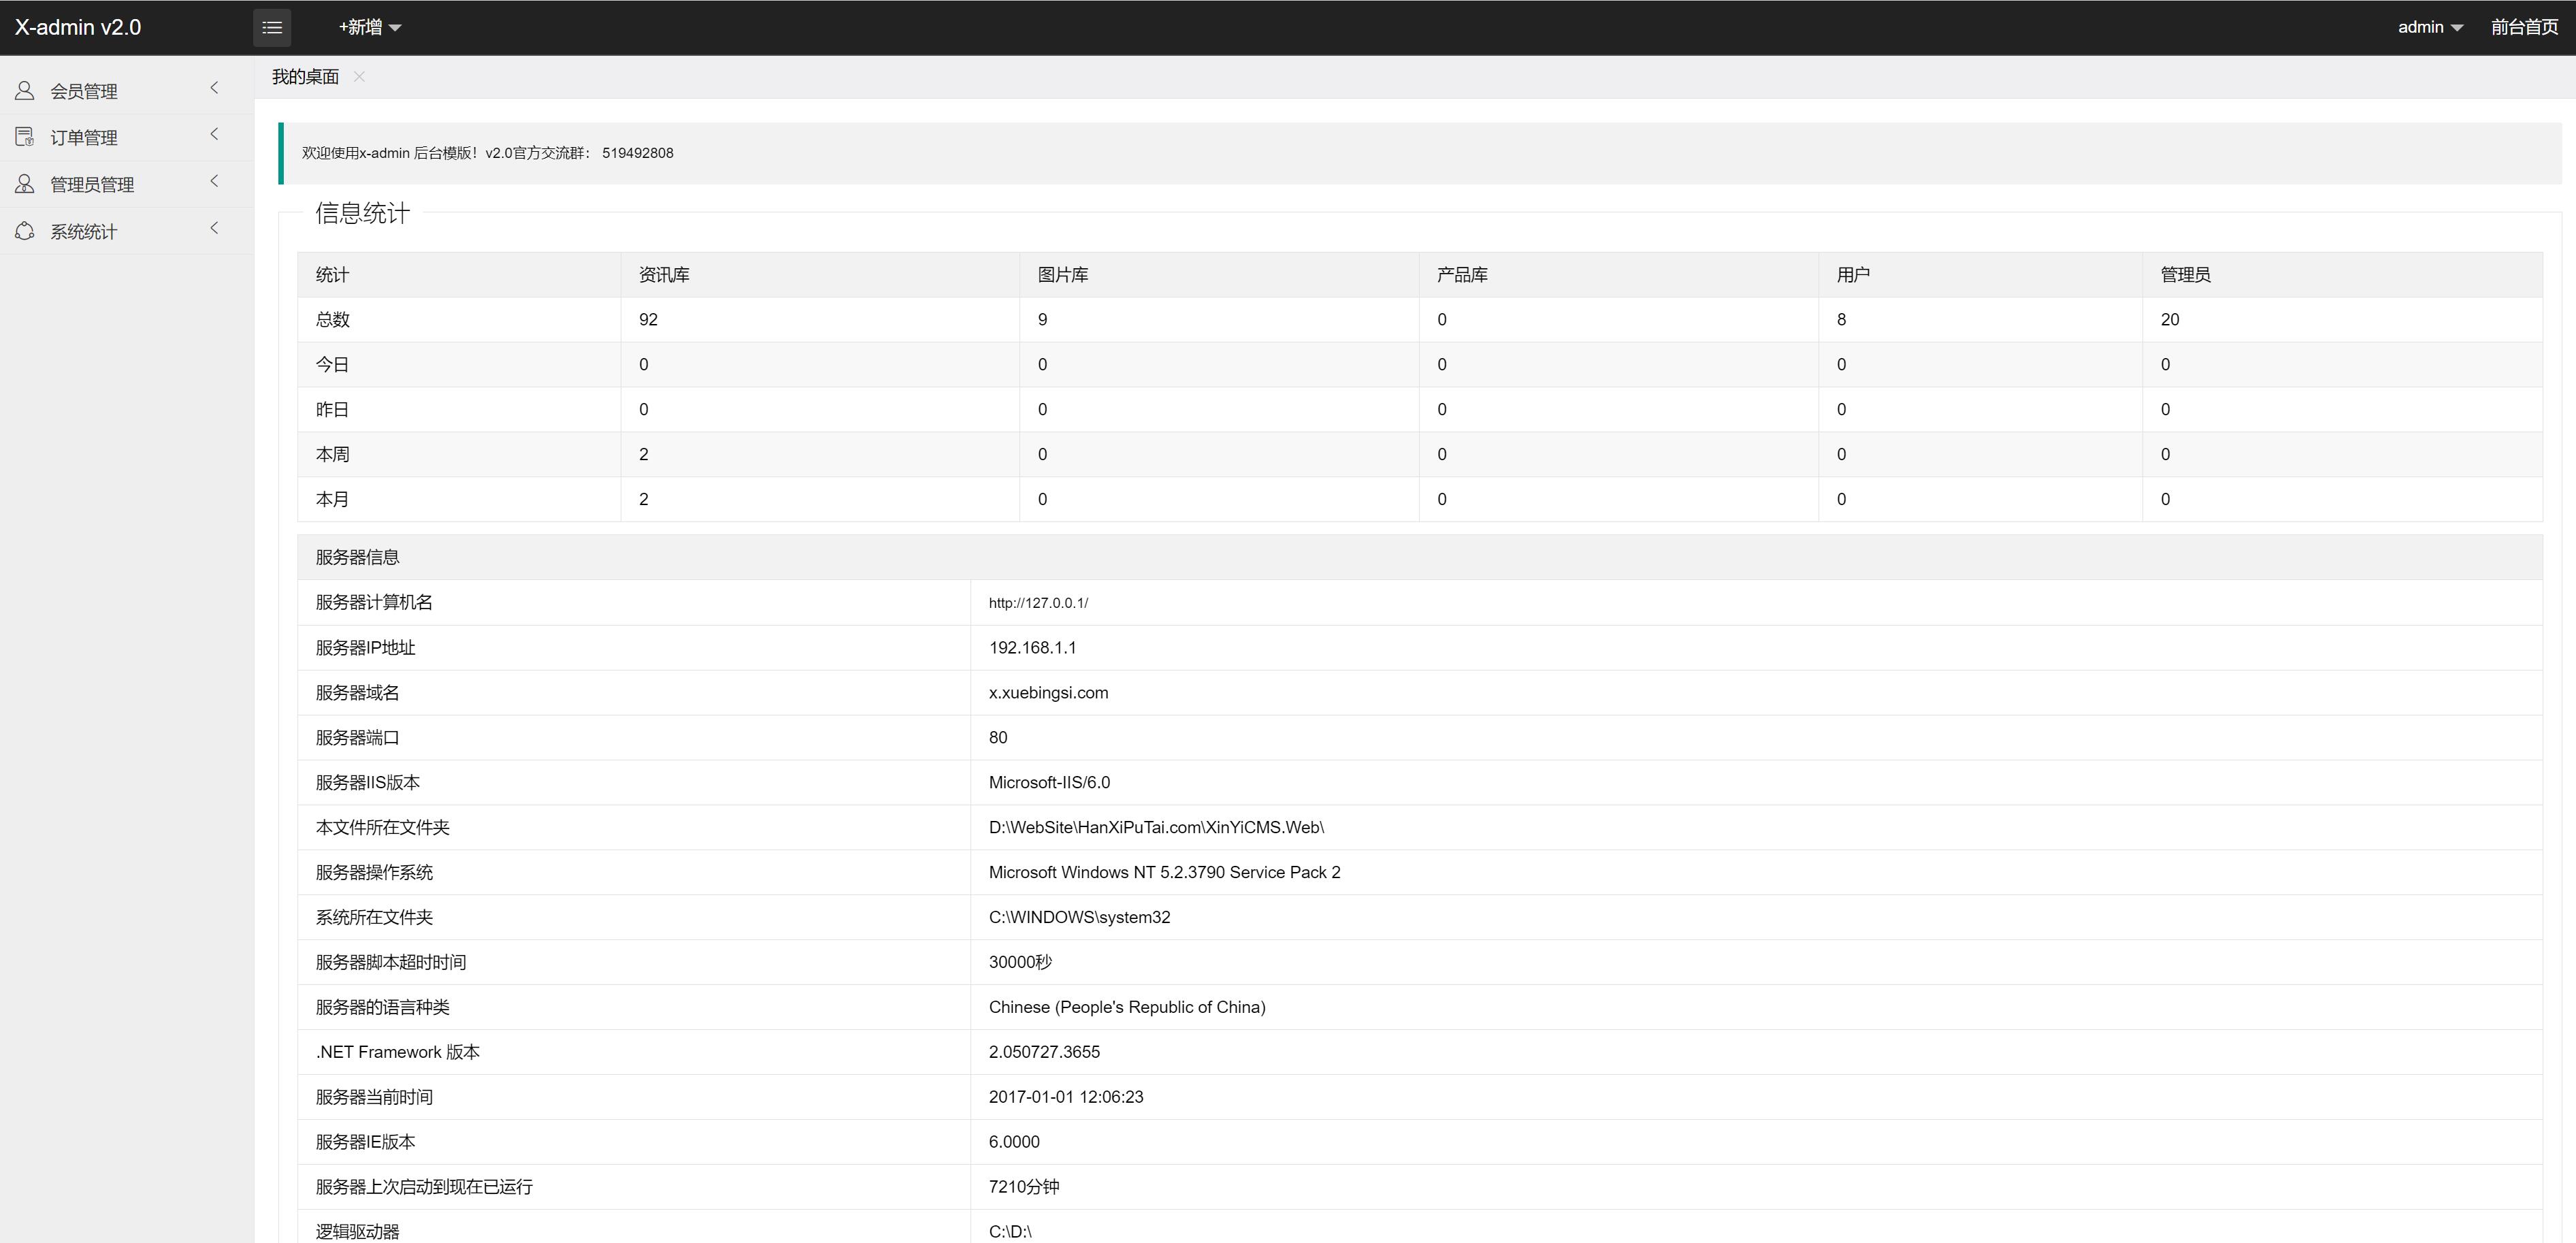Expand the 系统统计 chevron arrow
The image size is (2576, 1243).
coord(214,228)
